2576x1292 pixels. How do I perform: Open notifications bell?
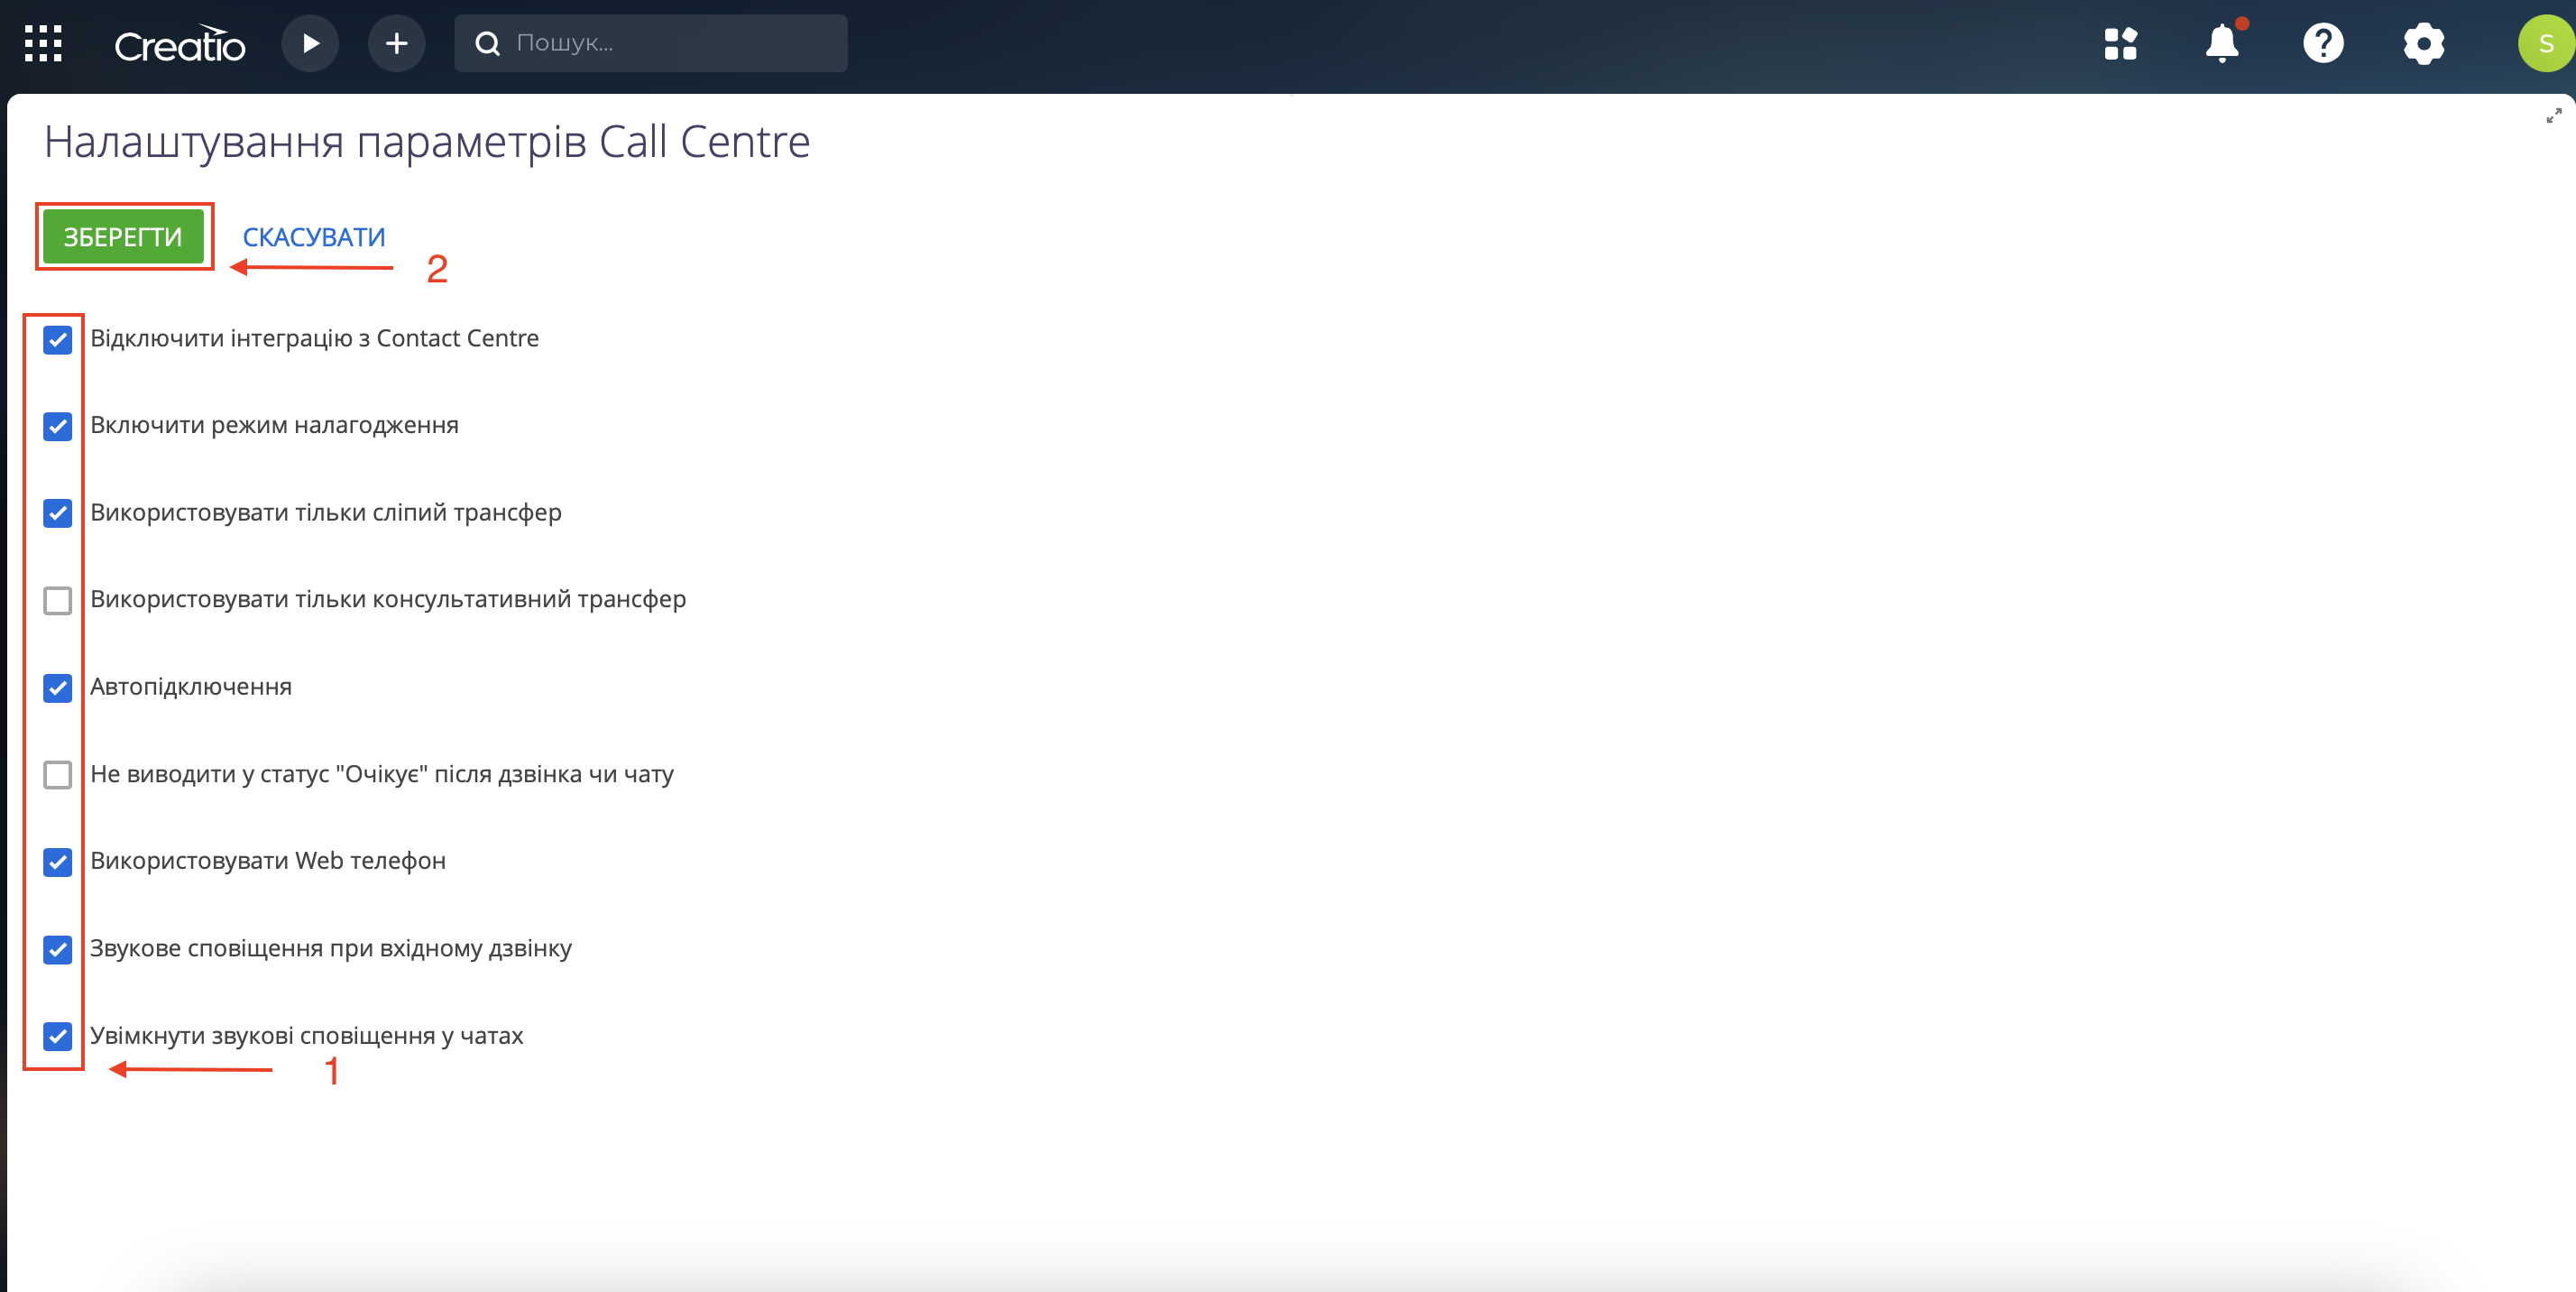[x=2222, y=43]
